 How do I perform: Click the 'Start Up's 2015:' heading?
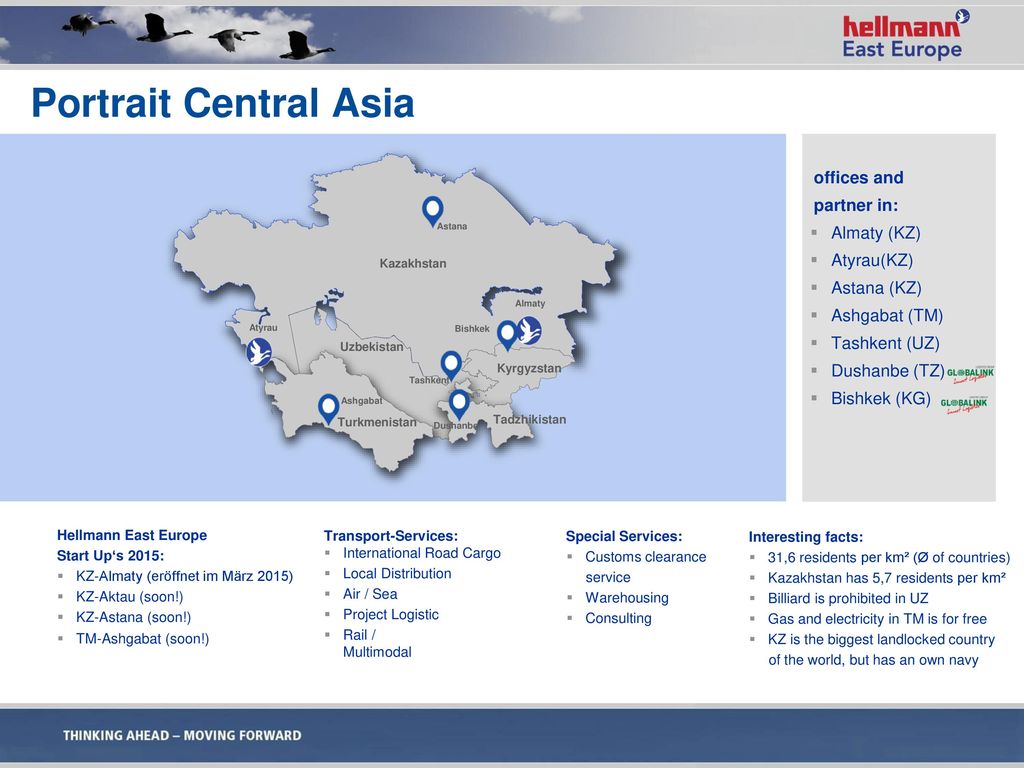coord(110,556)
